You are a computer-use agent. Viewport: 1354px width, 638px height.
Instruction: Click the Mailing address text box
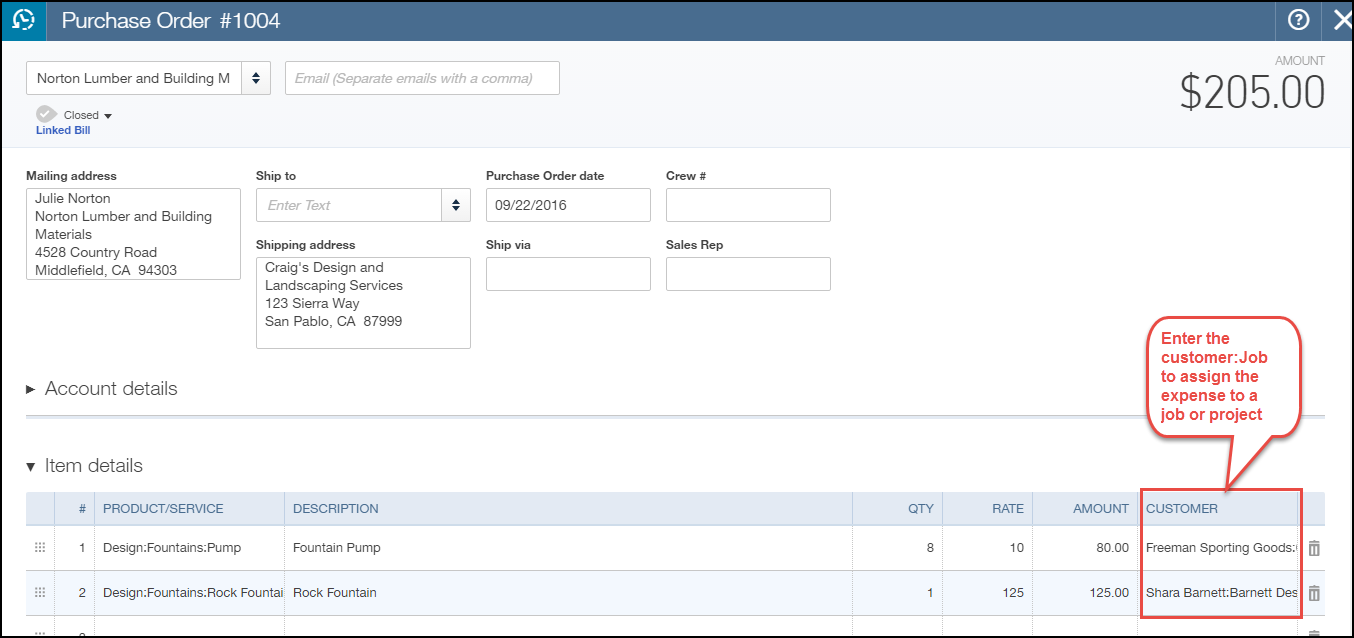pos(133,234)
